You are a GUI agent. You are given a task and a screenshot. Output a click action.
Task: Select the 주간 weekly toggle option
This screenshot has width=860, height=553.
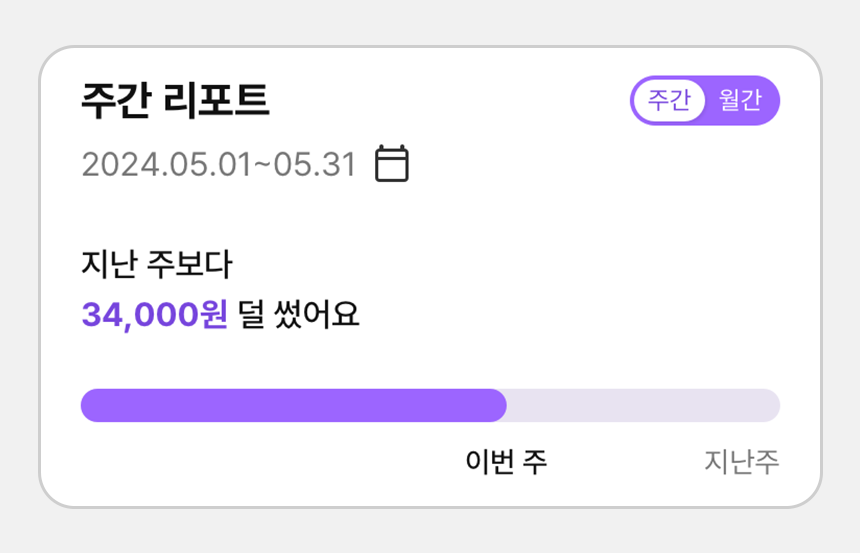point(669,100)
